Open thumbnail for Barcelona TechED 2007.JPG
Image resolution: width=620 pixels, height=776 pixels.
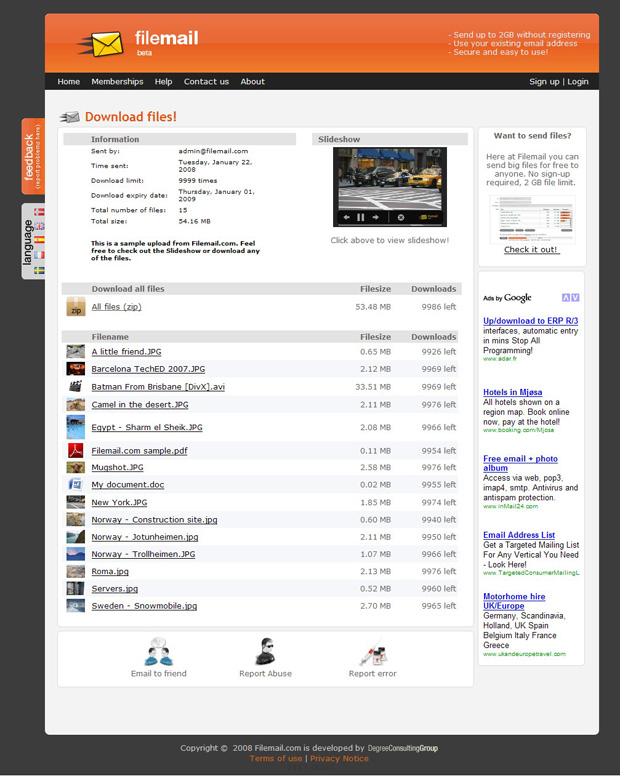[x=76, y=369]
